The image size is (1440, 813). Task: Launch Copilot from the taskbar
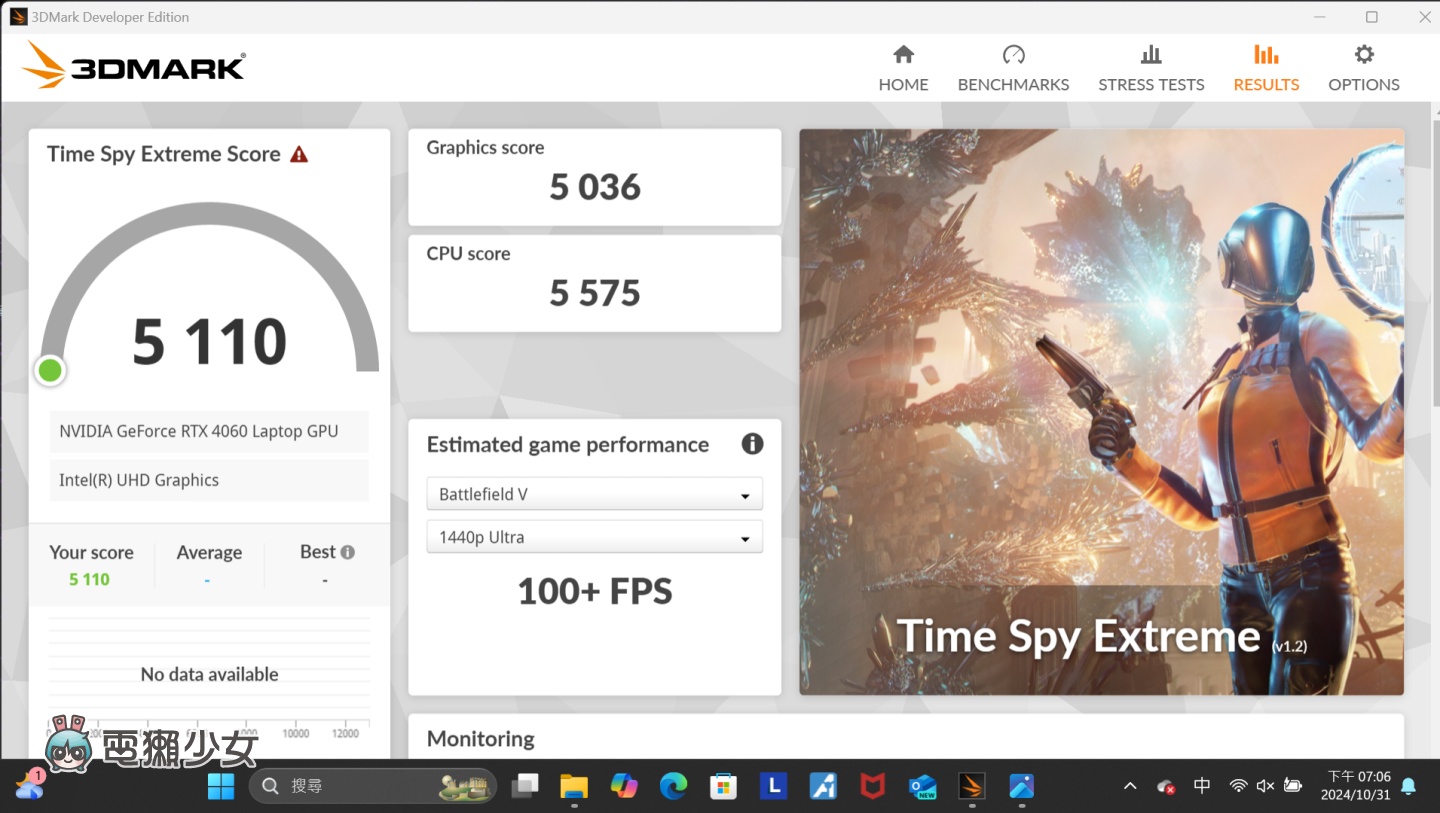[x=624, y=786]
